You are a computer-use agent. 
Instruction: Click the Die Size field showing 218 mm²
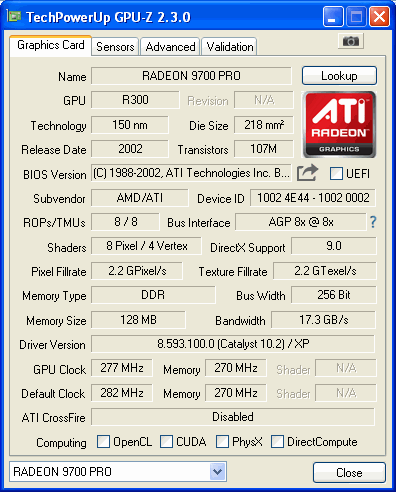[x=264, y=125]
